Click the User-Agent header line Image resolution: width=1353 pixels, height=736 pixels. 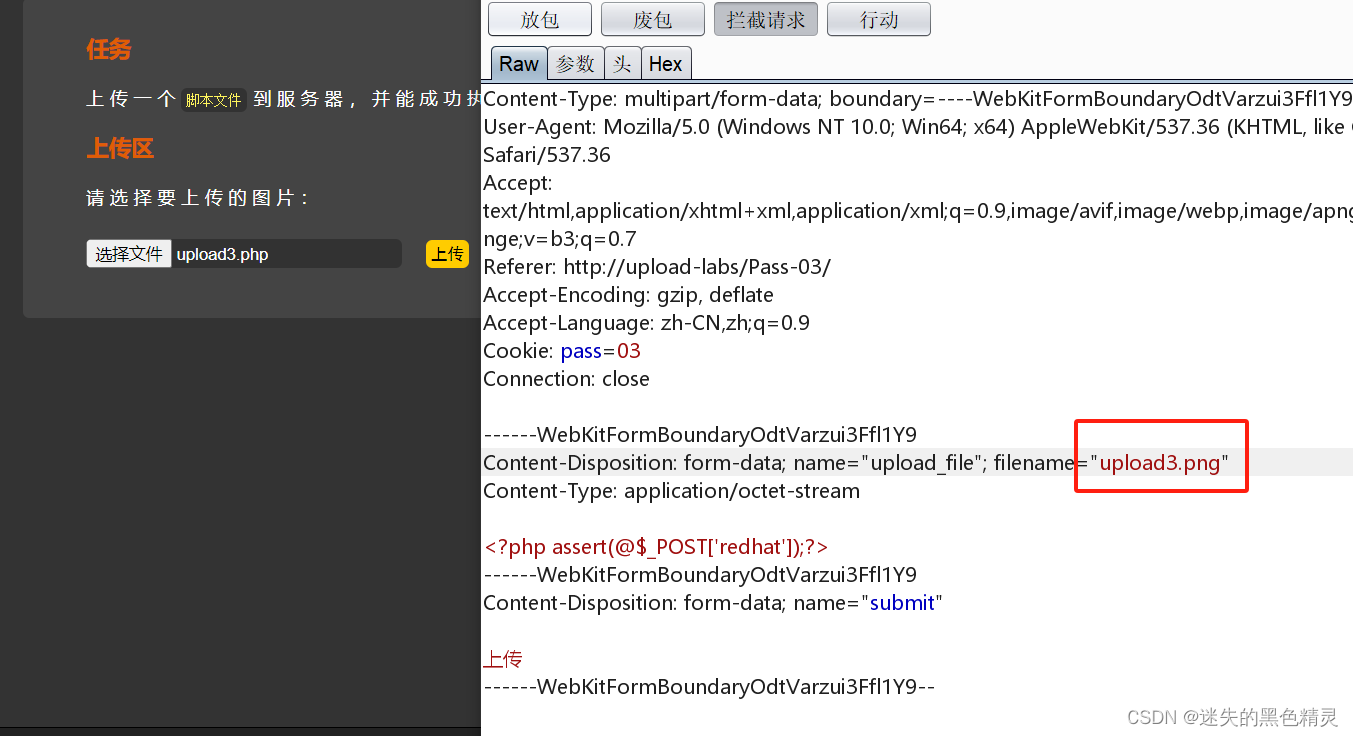pyautogui.click(x=918, y=127)
